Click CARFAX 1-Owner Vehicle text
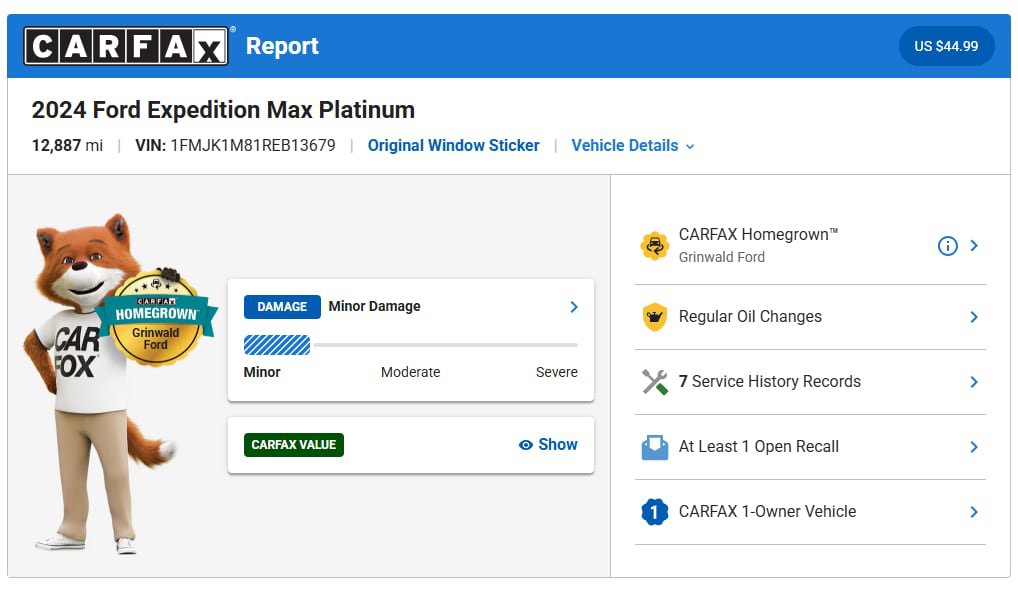This screenshot has height=593, width=1018. (767, 511)
